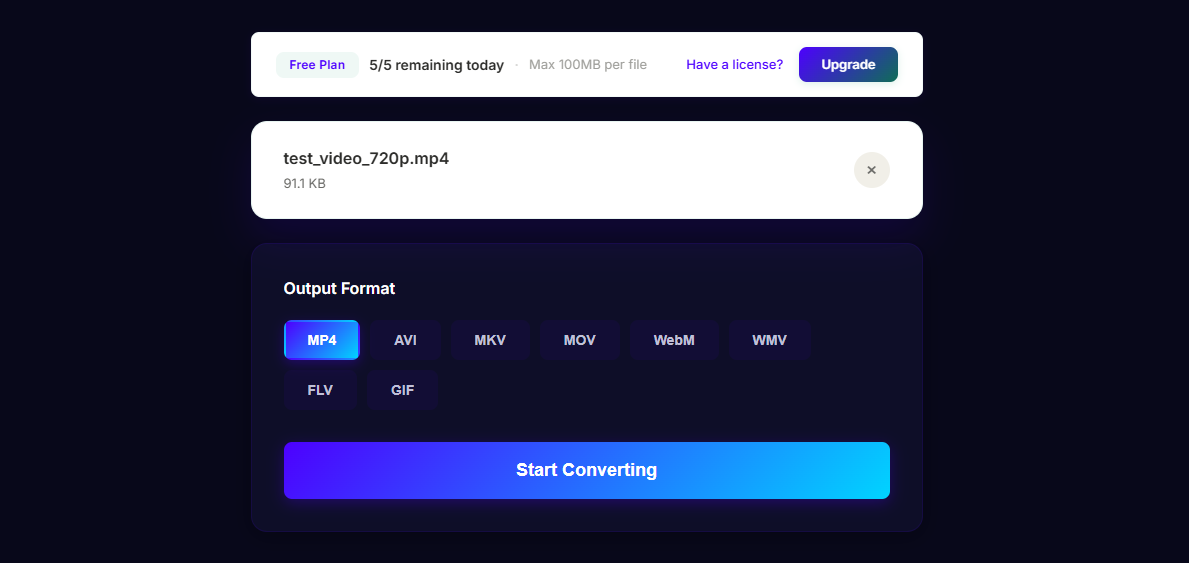Select MOV output format
Image resolution: width=1189 pixels, height=563 pixels.
tap(579, 340)
